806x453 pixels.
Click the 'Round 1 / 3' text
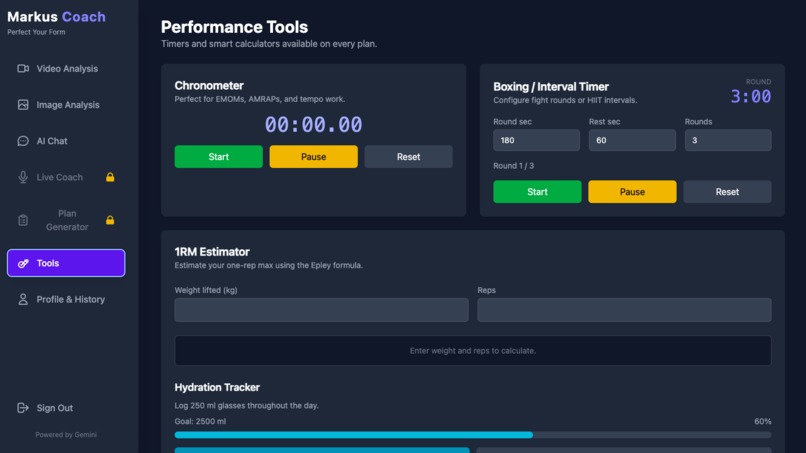514,166
